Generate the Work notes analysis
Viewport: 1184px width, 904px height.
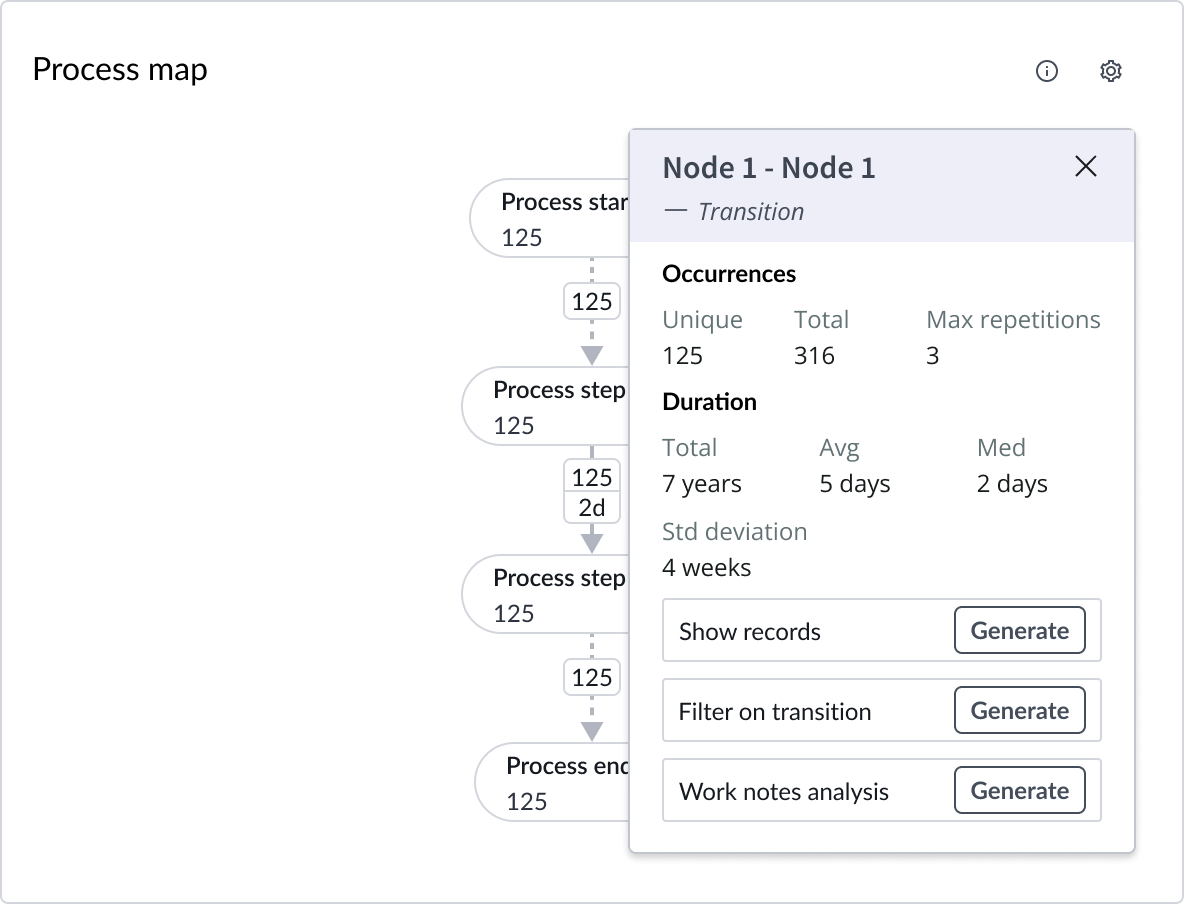pos(1019,791)
